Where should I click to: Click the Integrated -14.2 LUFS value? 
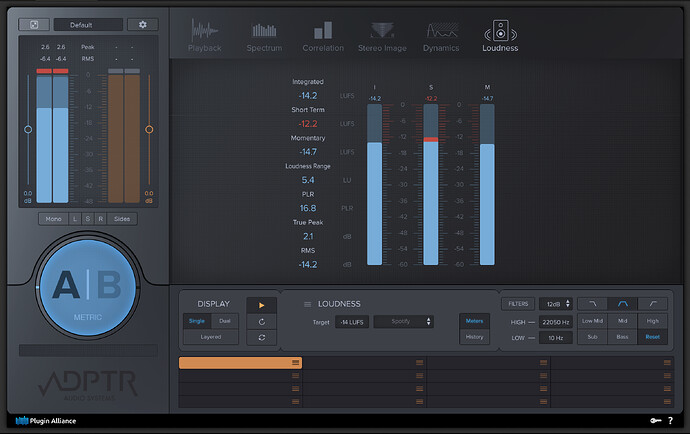[x=308, y=96]
